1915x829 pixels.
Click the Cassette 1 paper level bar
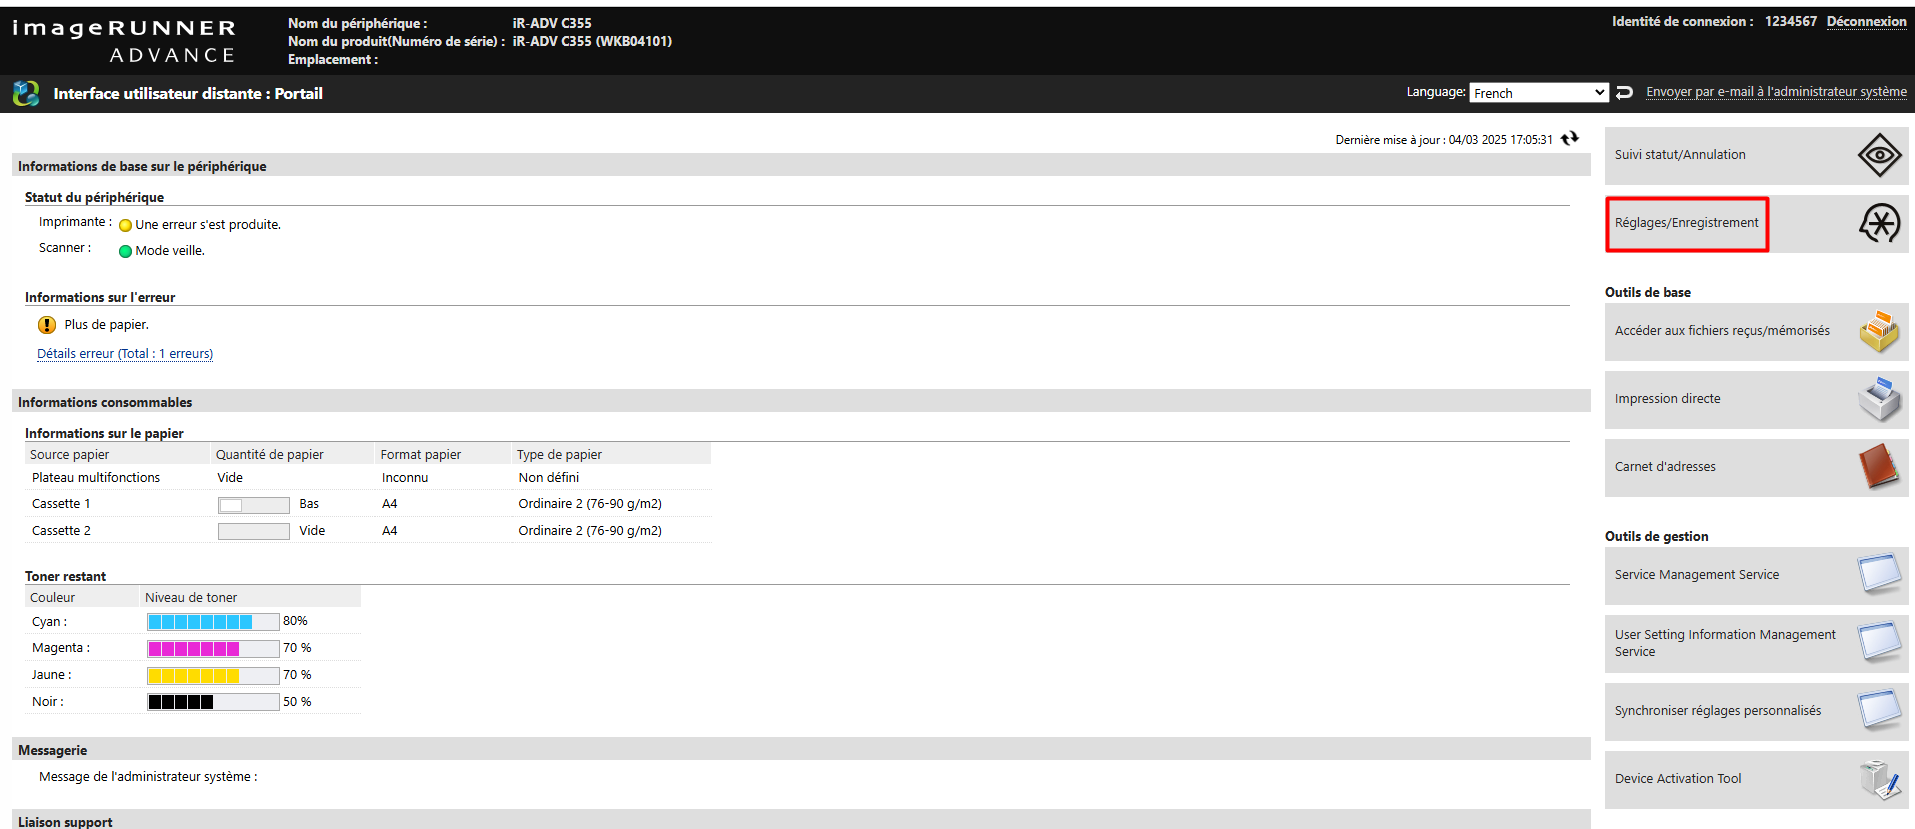coord(254,505)
